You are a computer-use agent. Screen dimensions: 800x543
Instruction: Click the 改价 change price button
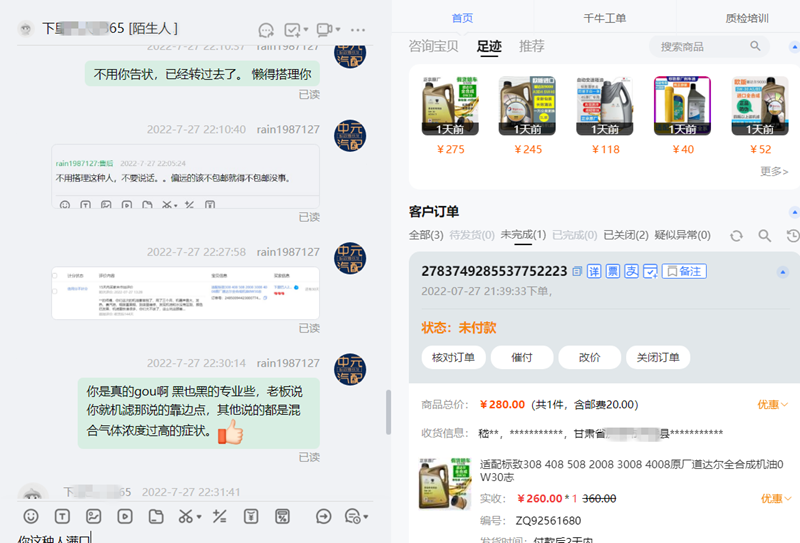(x=590, y=357)
